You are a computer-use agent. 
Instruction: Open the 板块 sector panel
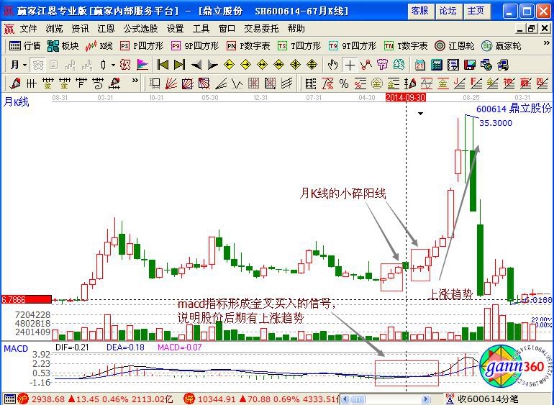coord(63,46)
